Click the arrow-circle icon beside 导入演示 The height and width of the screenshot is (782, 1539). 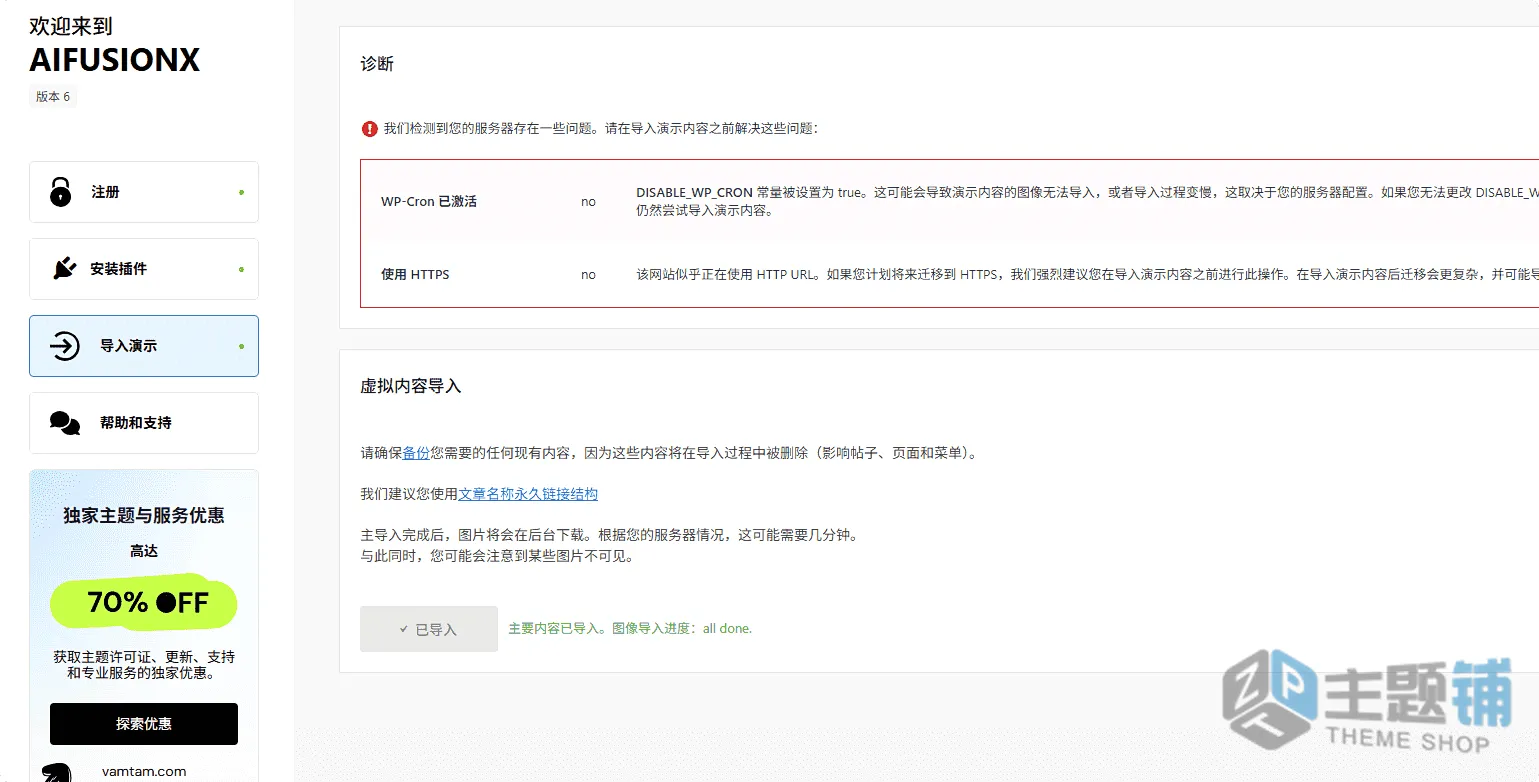tap(65, 346)
